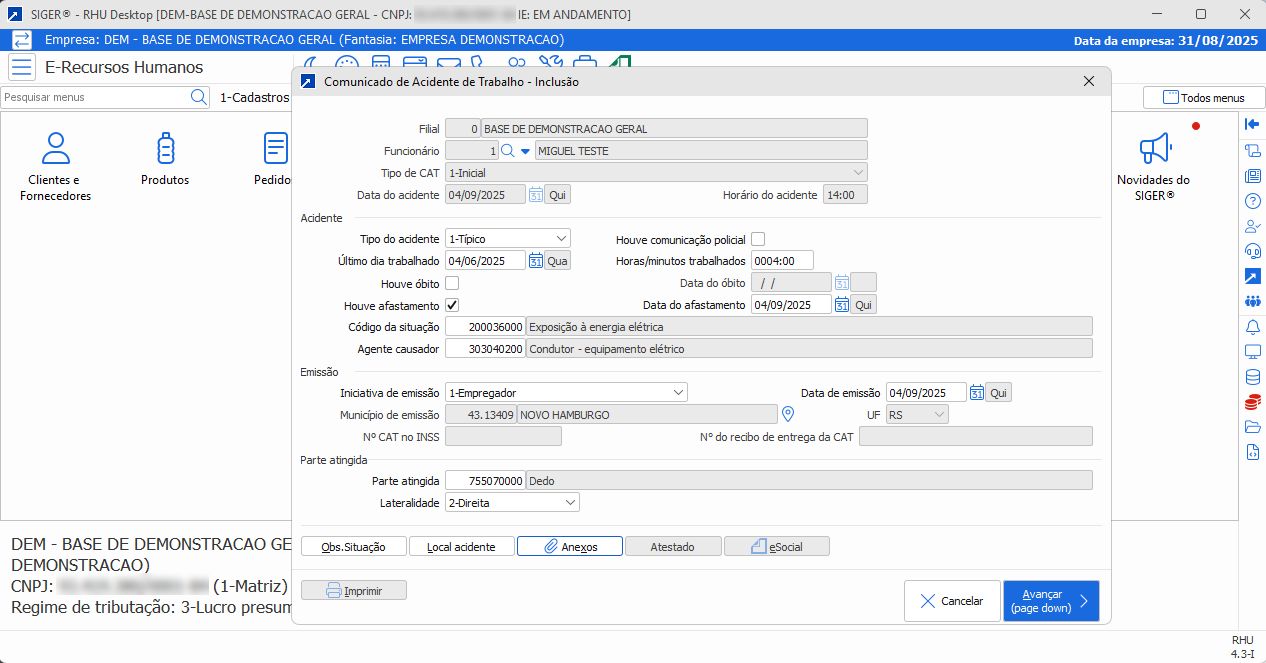The height and width of the screenshot is (663, 1266).
Task: Click the Avançar (page down) button
Action: tap(1050, 601)
